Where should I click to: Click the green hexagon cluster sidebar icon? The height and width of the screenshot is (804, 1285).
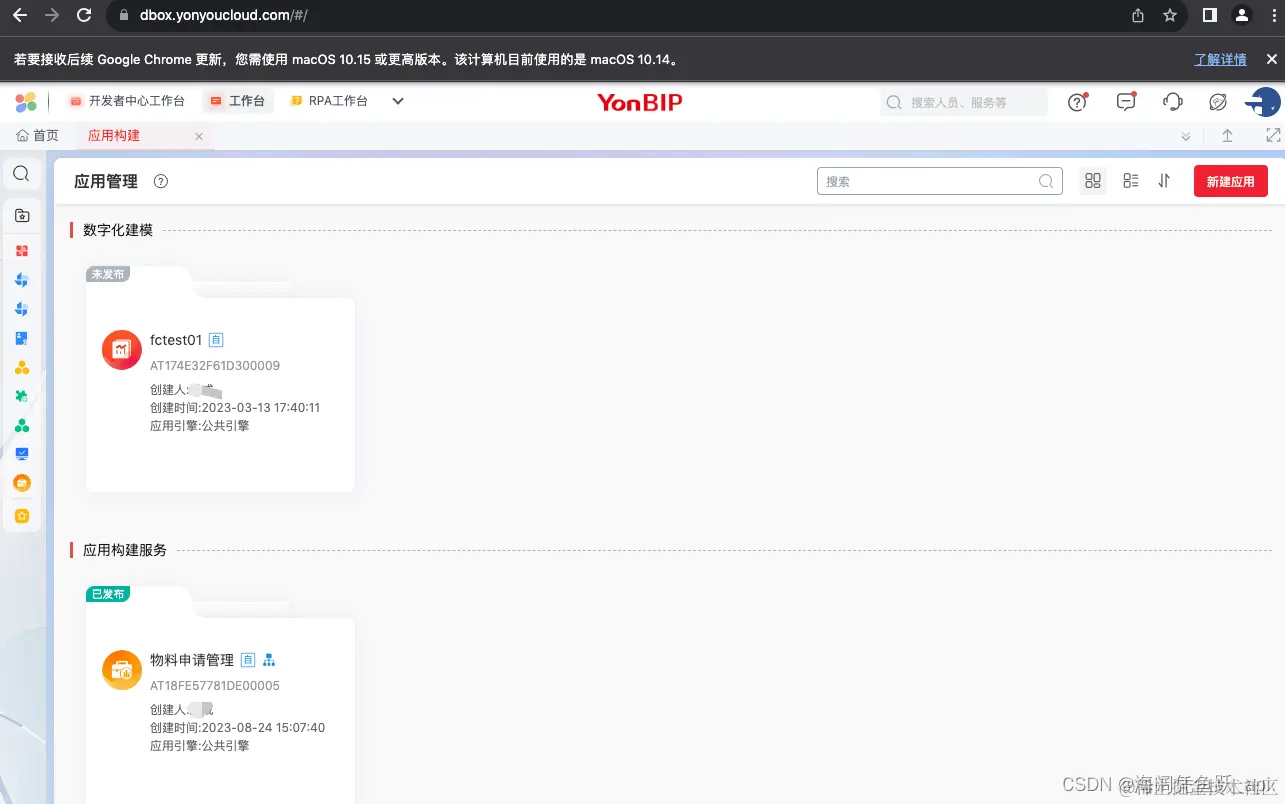[x=22, y=425]
